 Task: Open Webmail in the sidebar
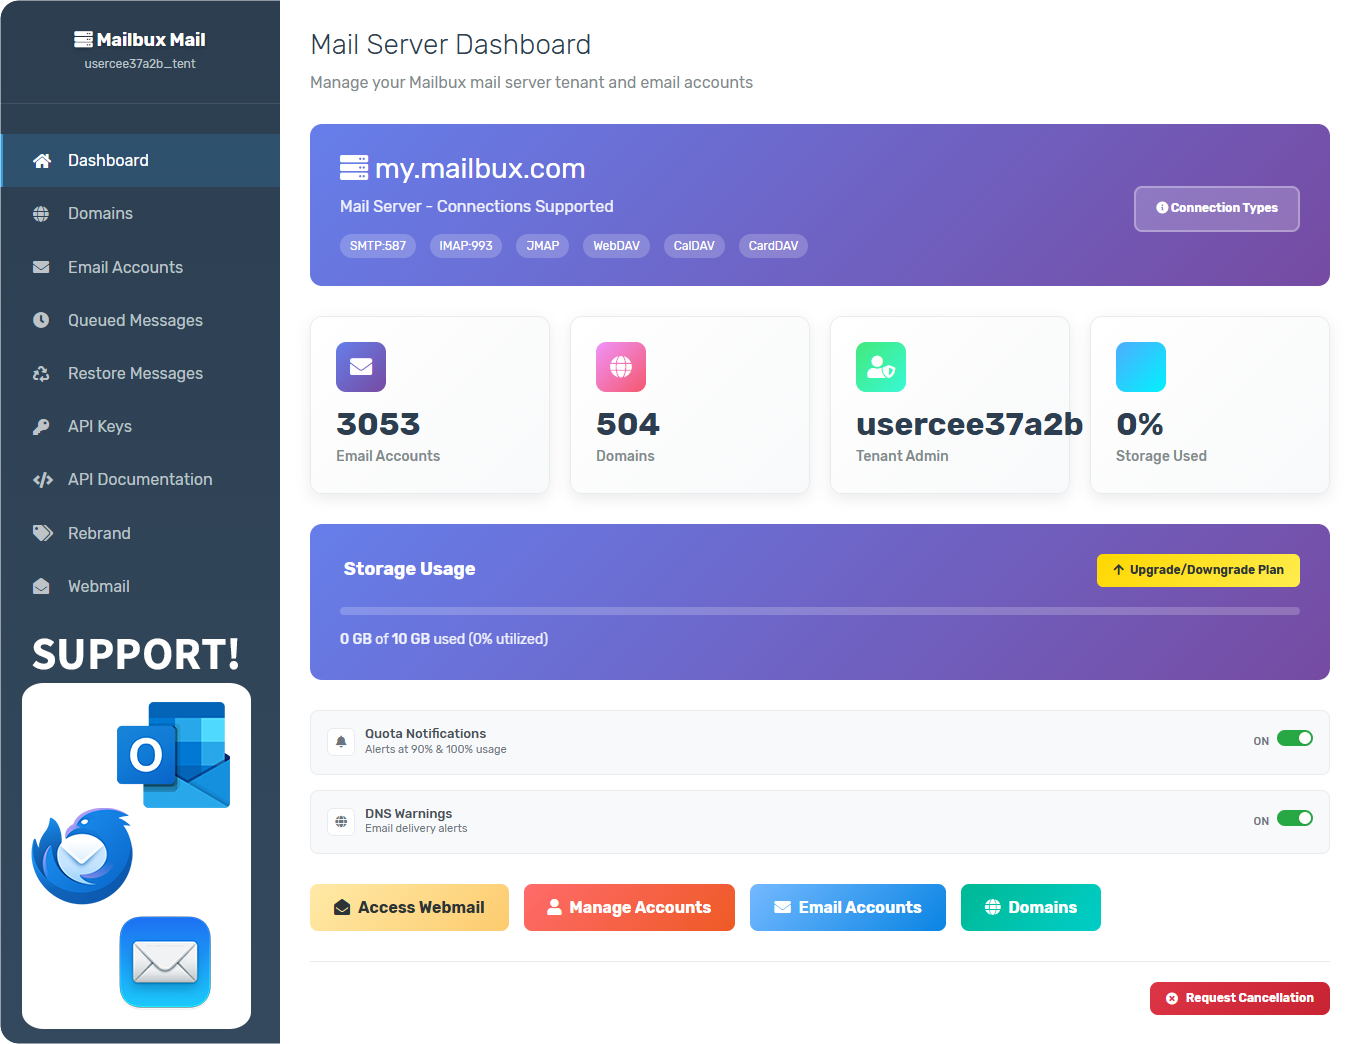141,586
